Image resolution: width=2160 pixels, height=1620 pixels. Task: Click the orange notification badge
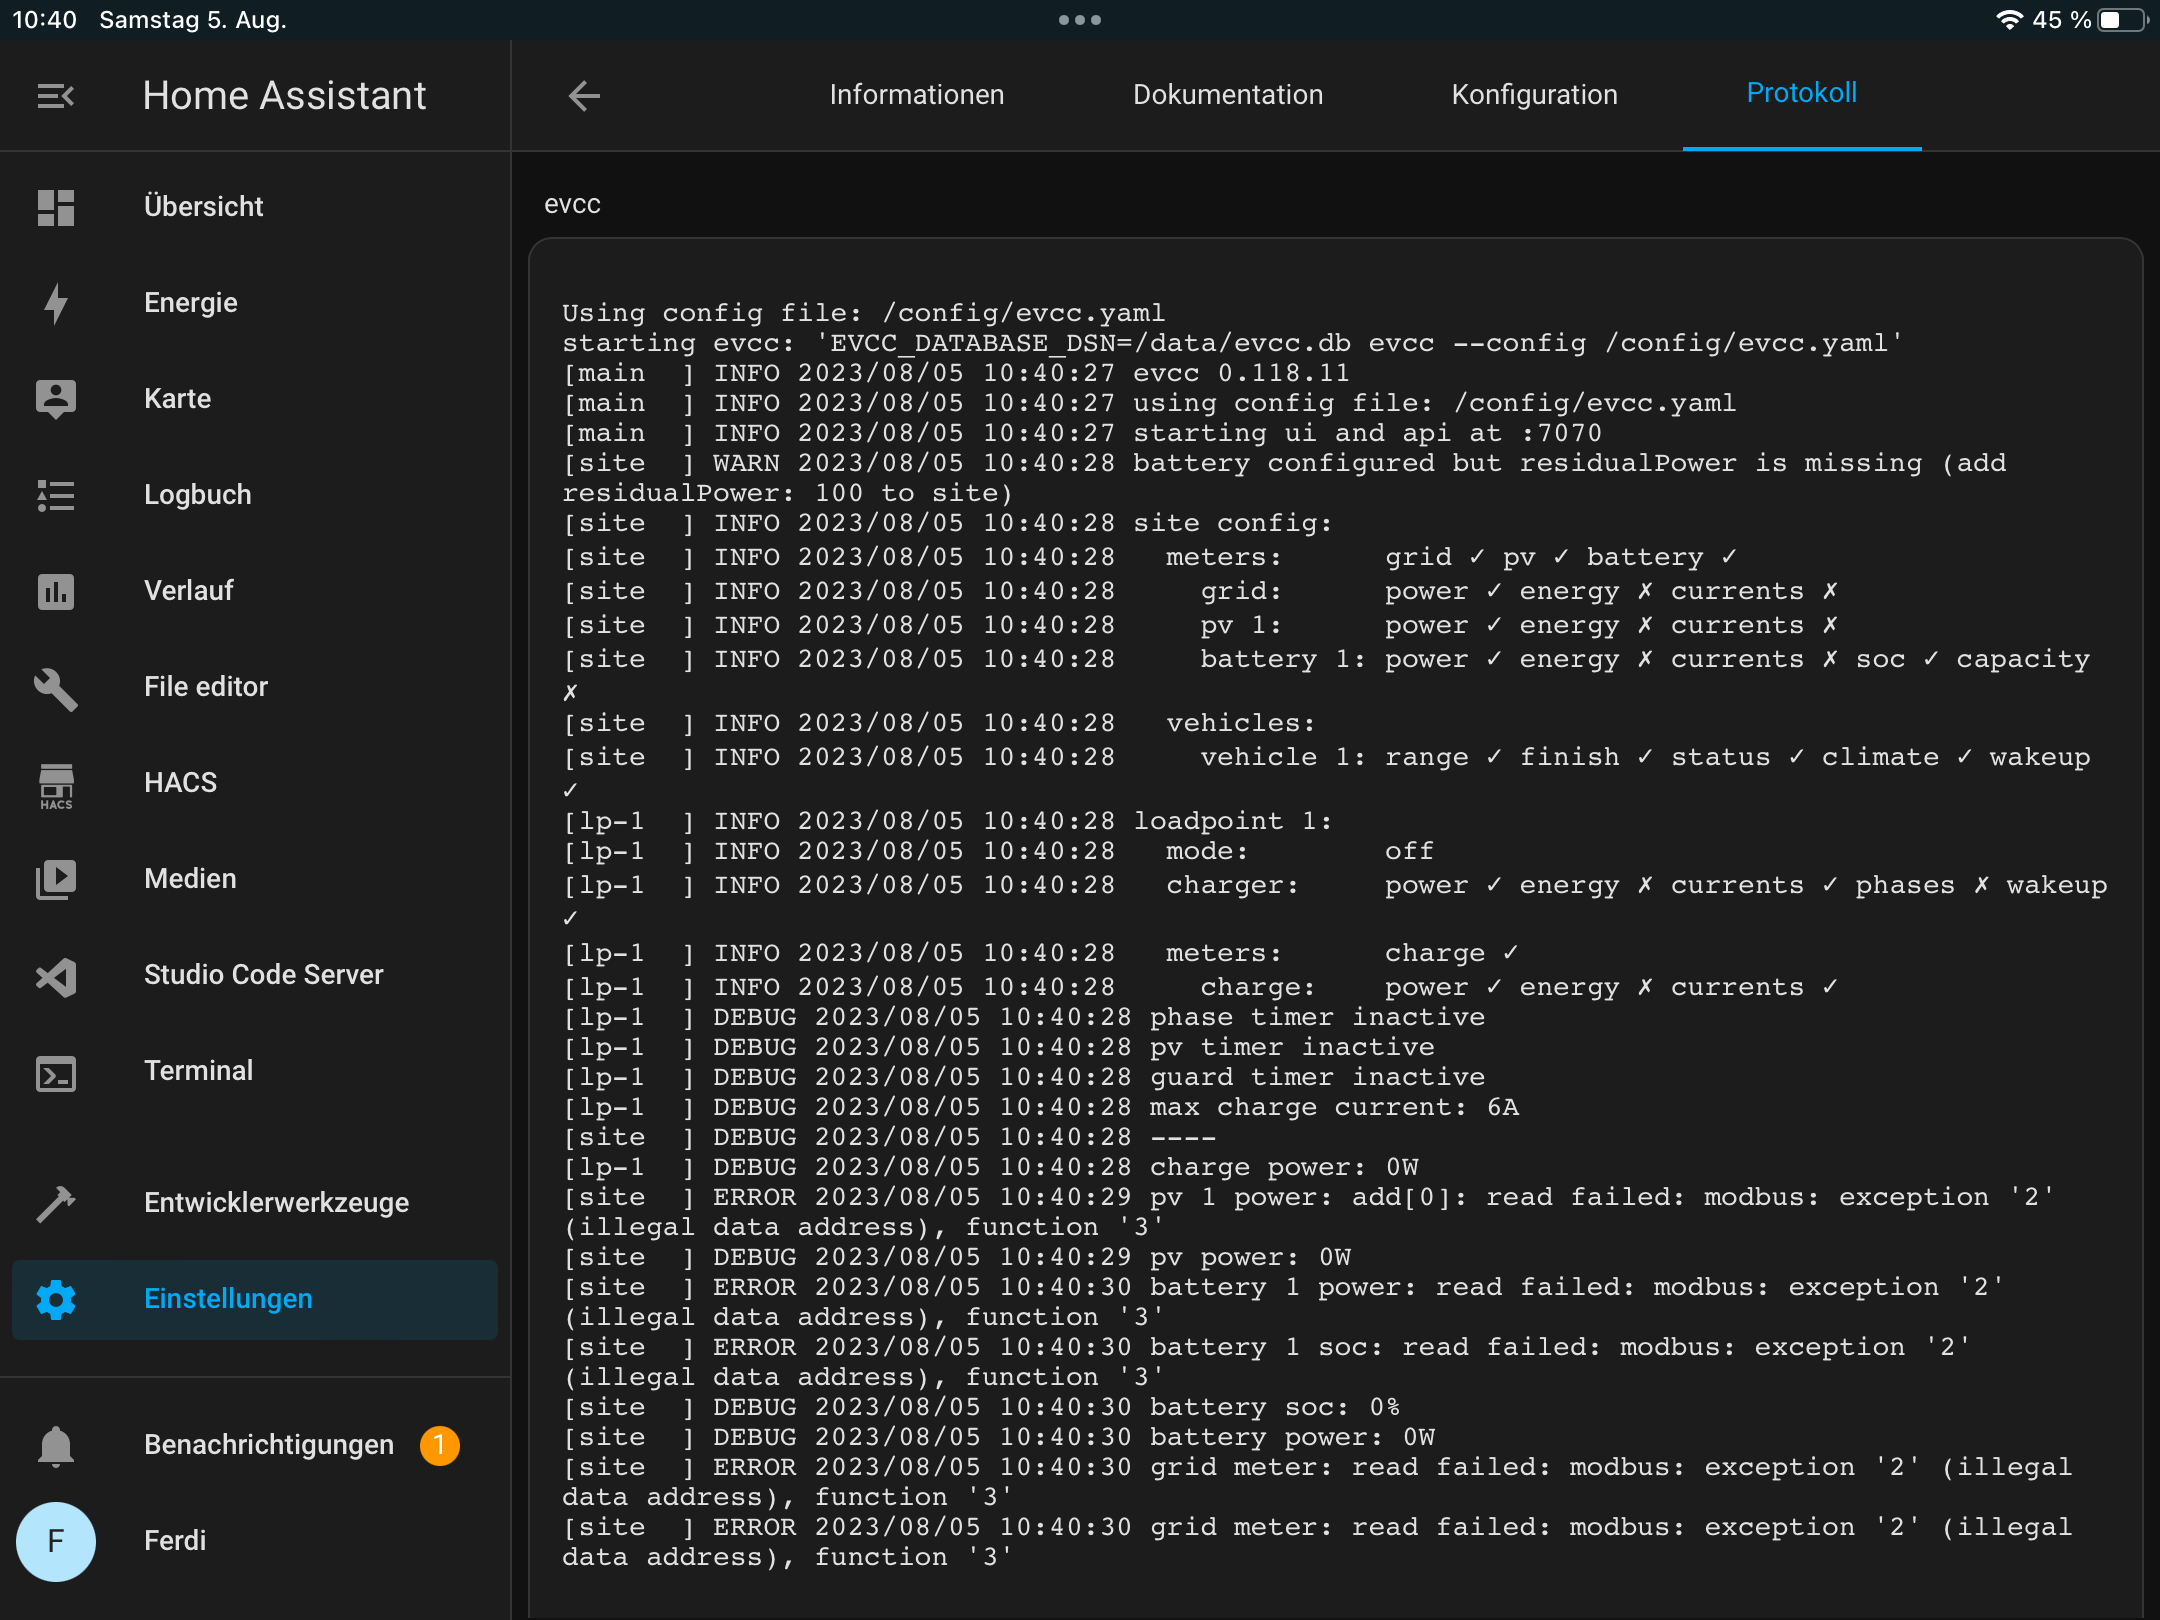pos(439,1444)
